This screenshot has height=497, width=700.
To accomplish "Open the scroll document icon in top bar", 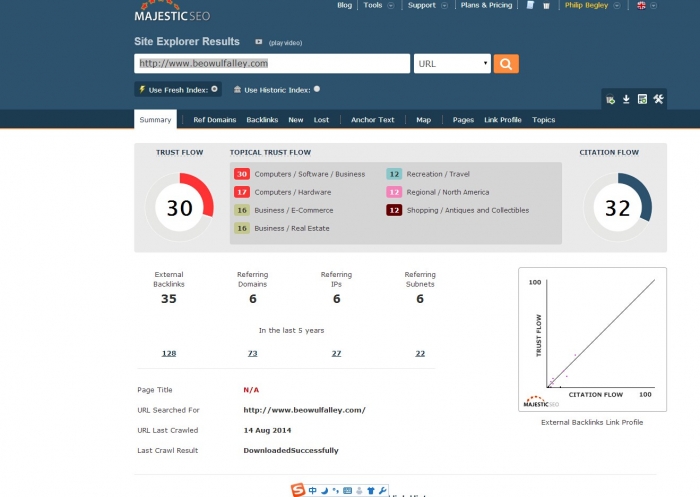I will coord(530,5).
